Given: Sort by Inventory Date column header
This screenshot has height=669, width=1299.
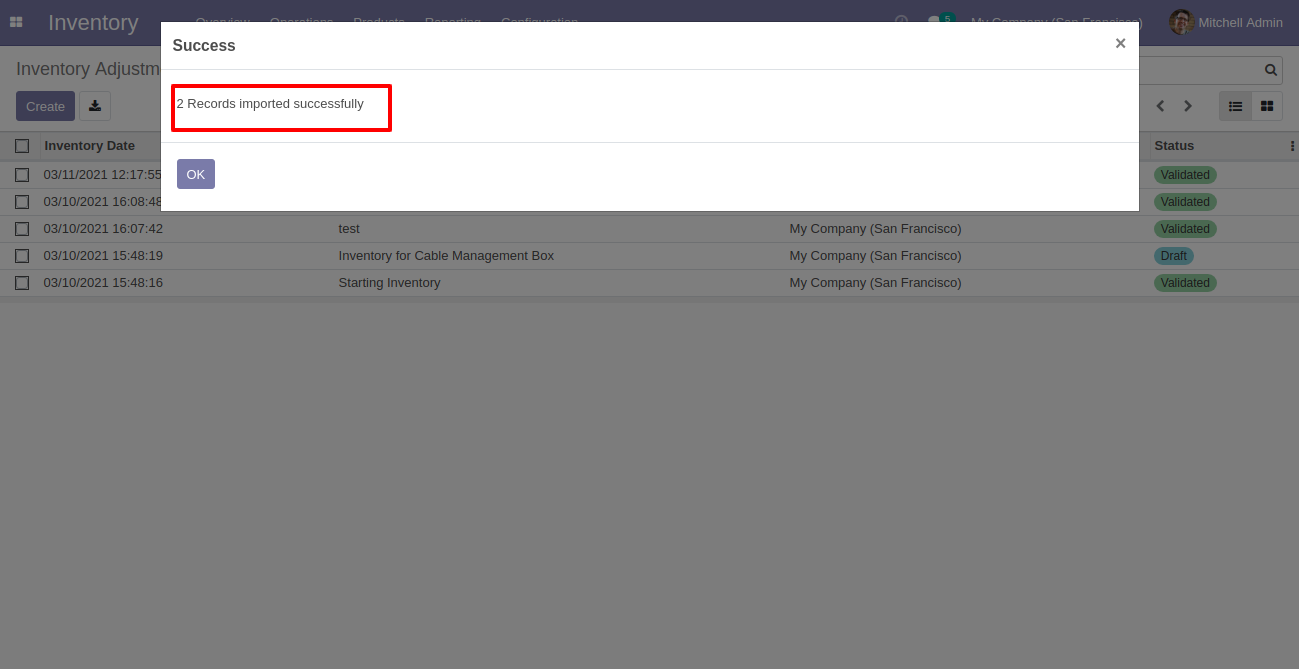Looking at the screenshot, I should (89, 146).
